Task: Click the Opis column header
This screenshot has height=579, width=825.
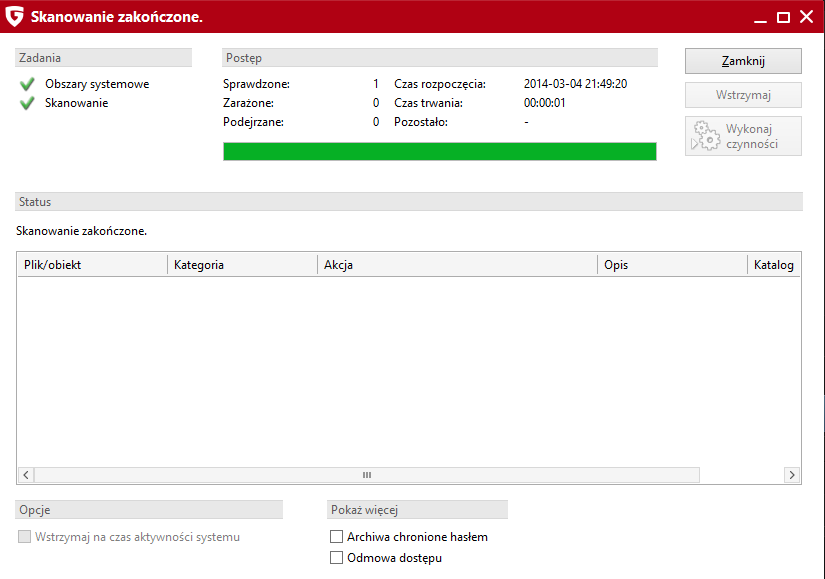Action: click(x=672, y=265)
